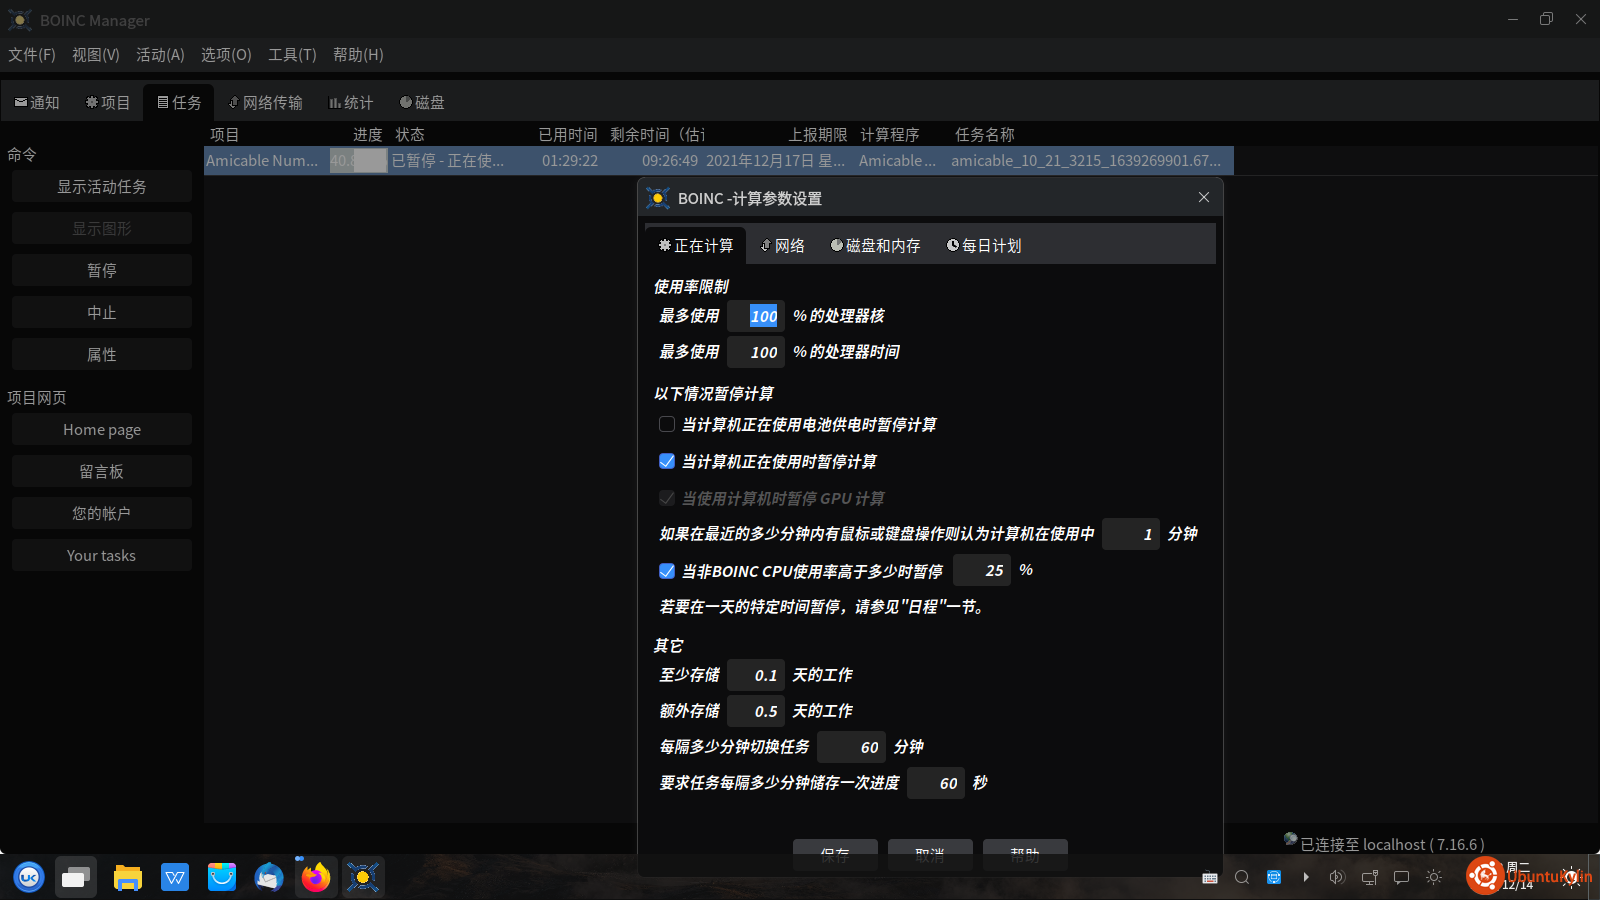The height and width of the screenshot is (900, 1600).
Task: Click the 额外存储 days field
Action: coord(756,711)
